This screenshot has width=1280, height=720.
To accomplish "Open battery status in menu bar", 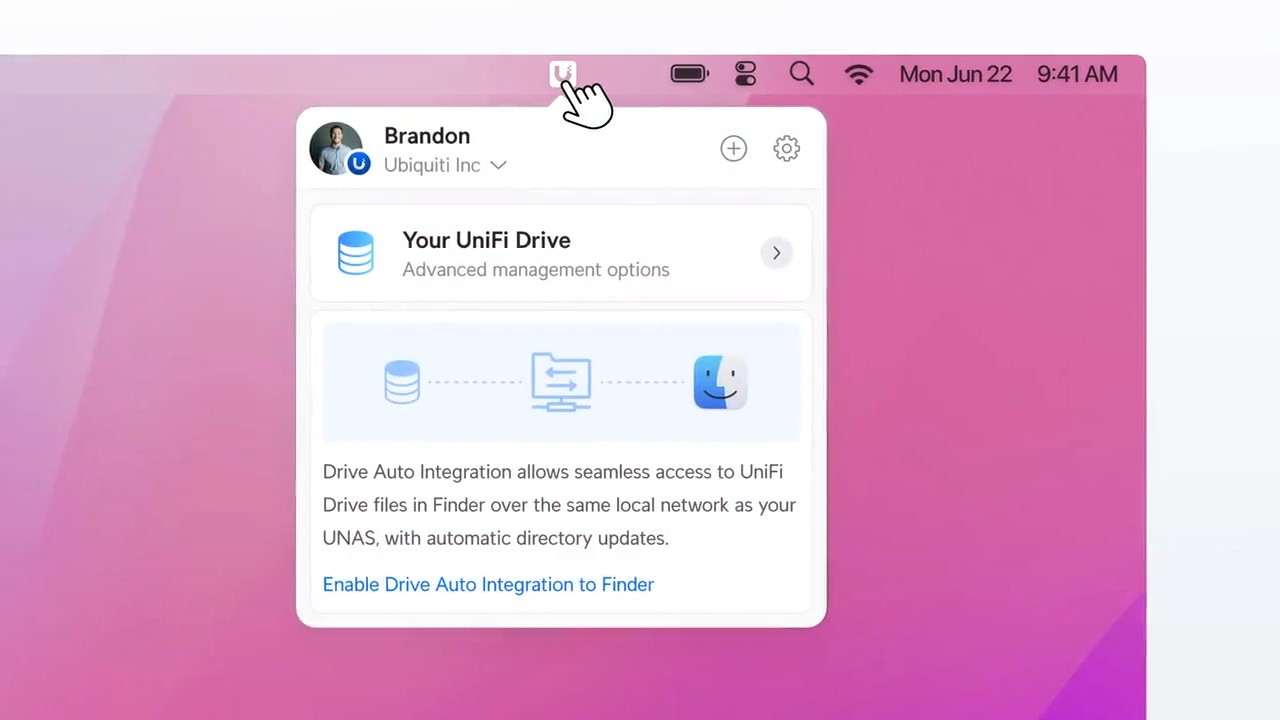I will pos(690,74).
